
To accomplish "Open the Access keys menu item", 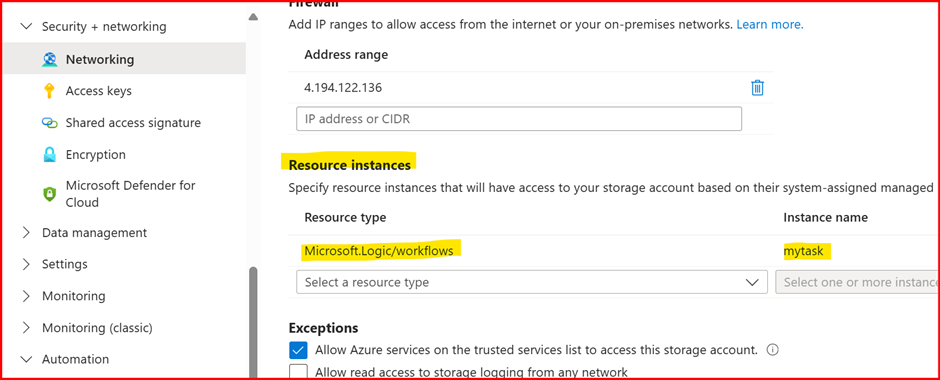I will (99, 91).
